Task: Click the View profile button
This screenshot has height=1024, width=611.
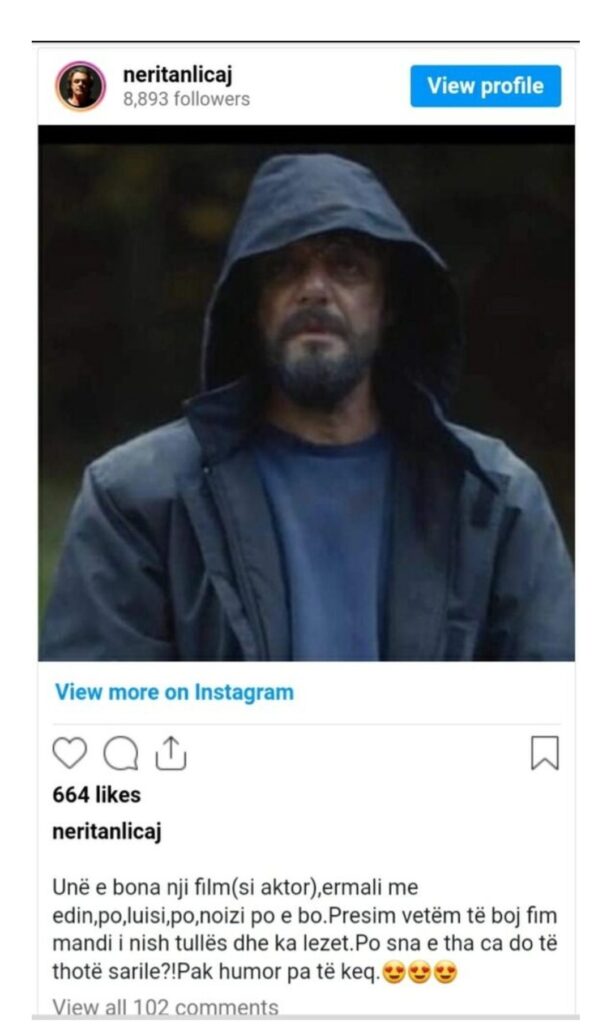Action: click(486, 86)
